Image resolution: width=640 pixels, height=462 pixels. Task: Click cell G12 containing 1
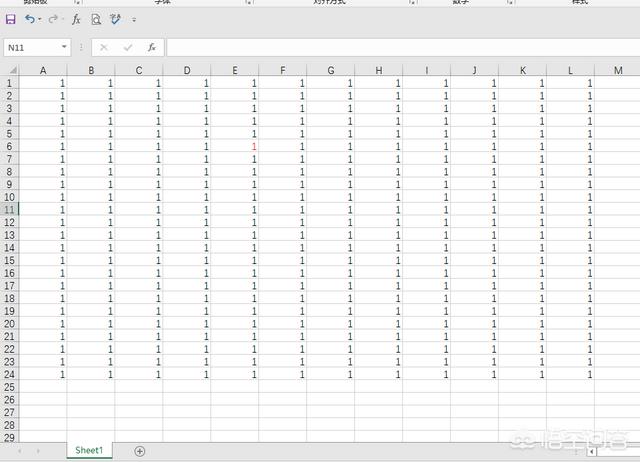331,222
